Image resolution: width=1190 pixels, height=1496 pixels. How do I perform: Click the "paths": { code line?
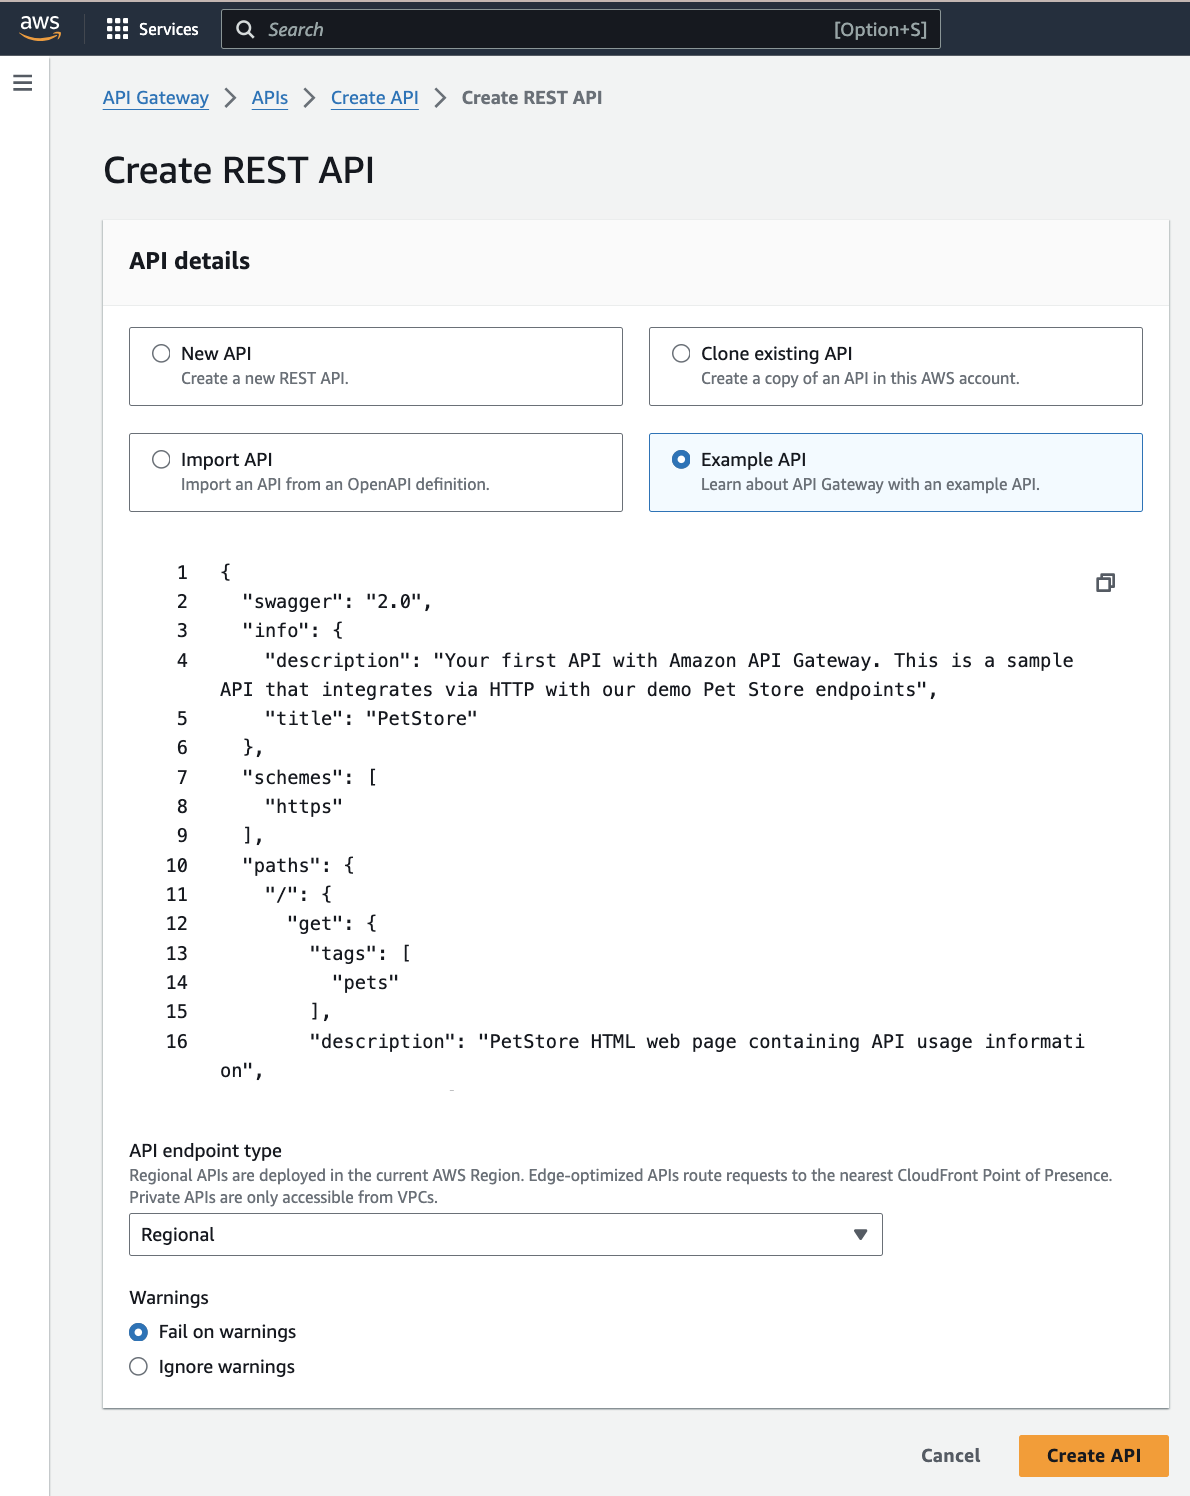[298, 865]
